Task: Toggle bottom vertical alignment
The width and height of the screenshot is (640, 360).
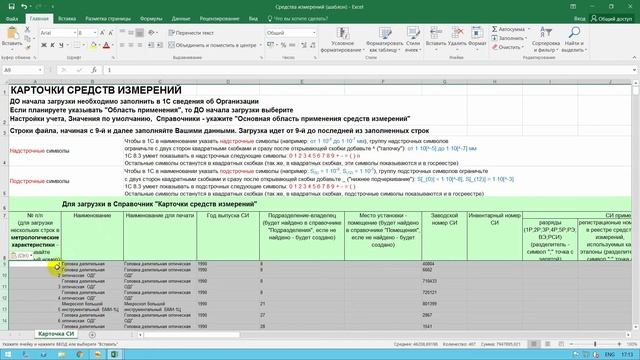Action: [140, 33]
